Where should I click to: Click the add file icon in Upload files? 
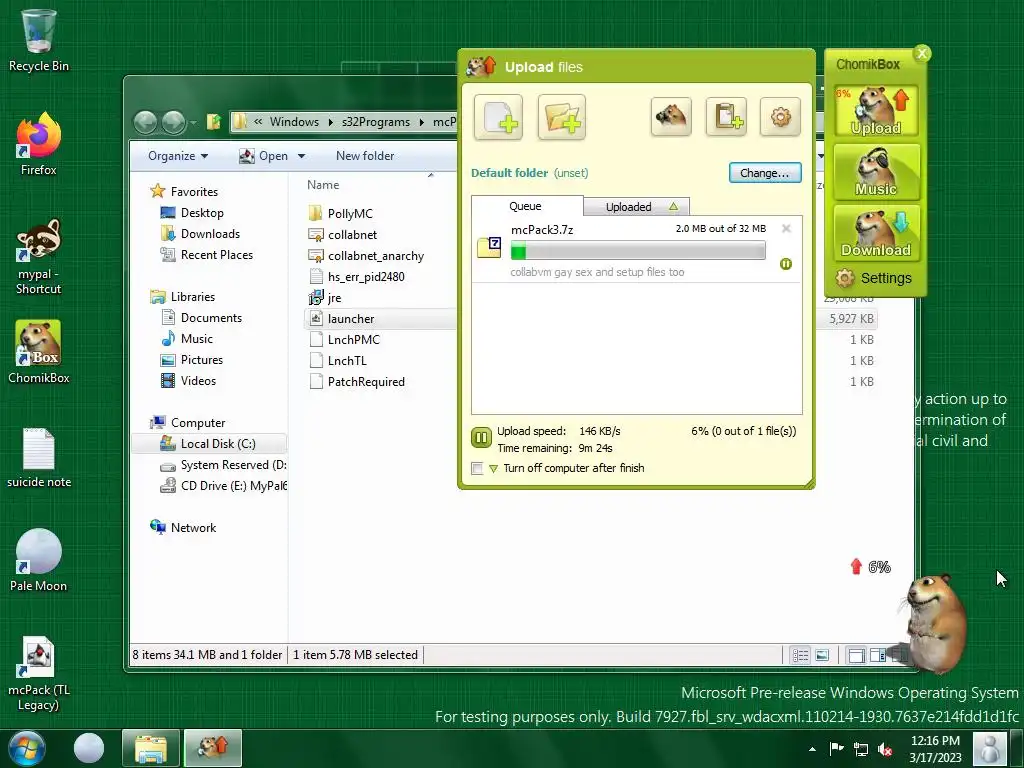498,117
